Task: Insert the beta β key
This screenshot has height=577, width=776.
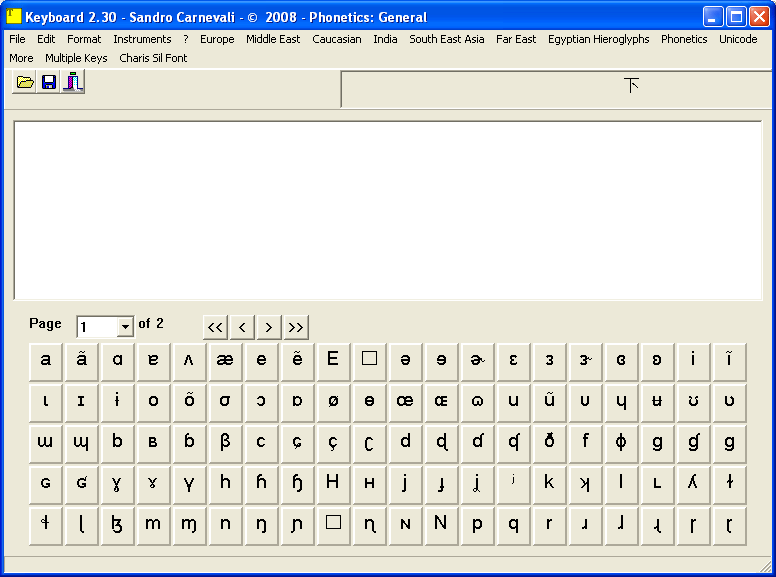Action: click(x=225, y=444)
